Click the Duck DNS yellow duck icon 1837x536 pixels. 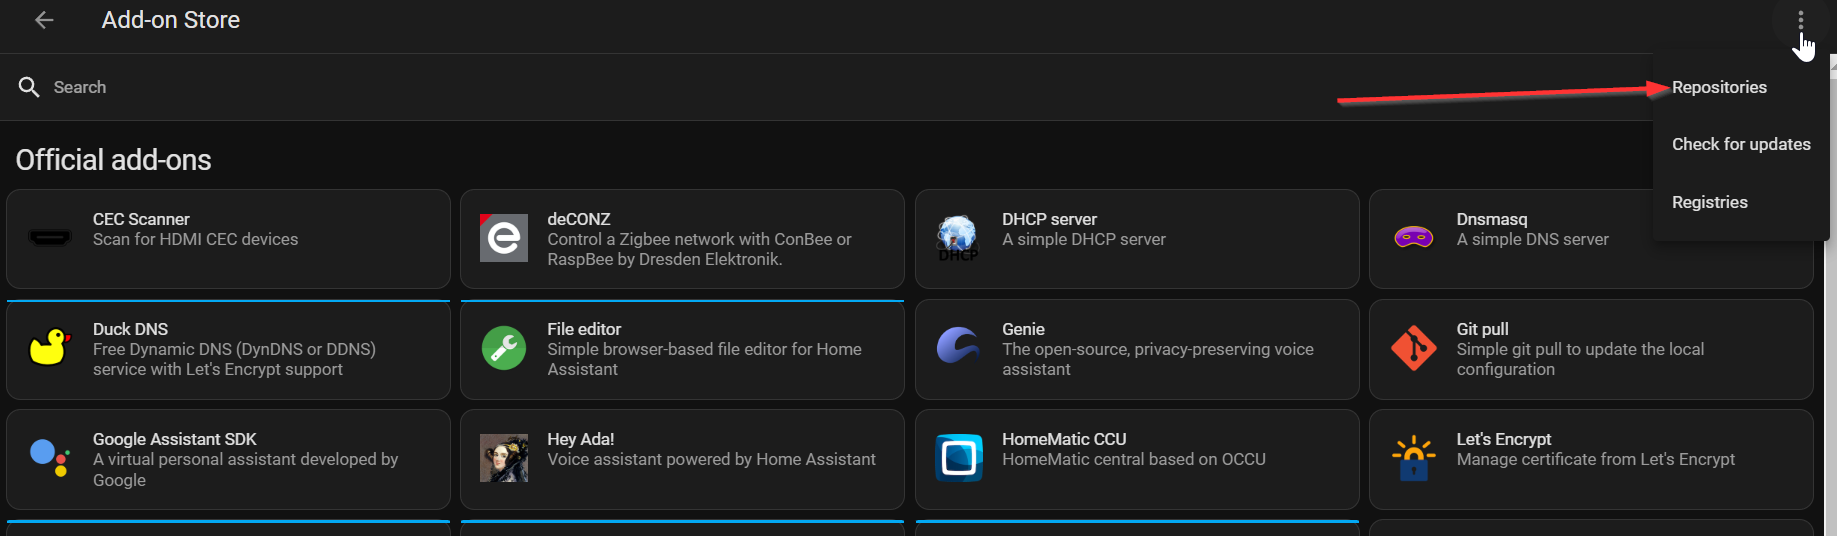click(x=50, y=348)
